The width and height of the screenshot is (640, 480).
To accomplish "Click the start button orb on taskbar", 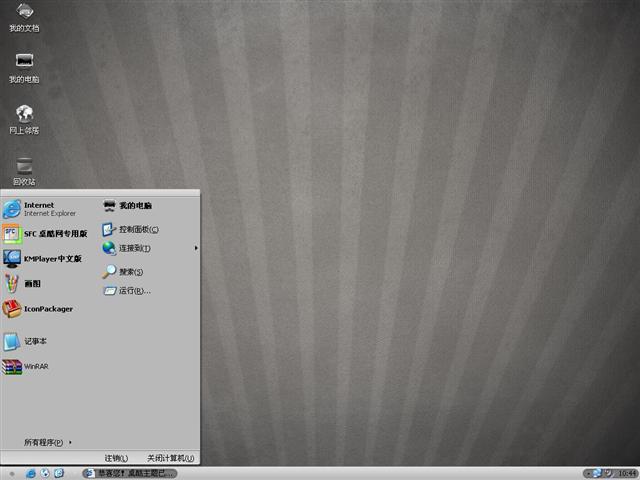I will tap(12, 473).
